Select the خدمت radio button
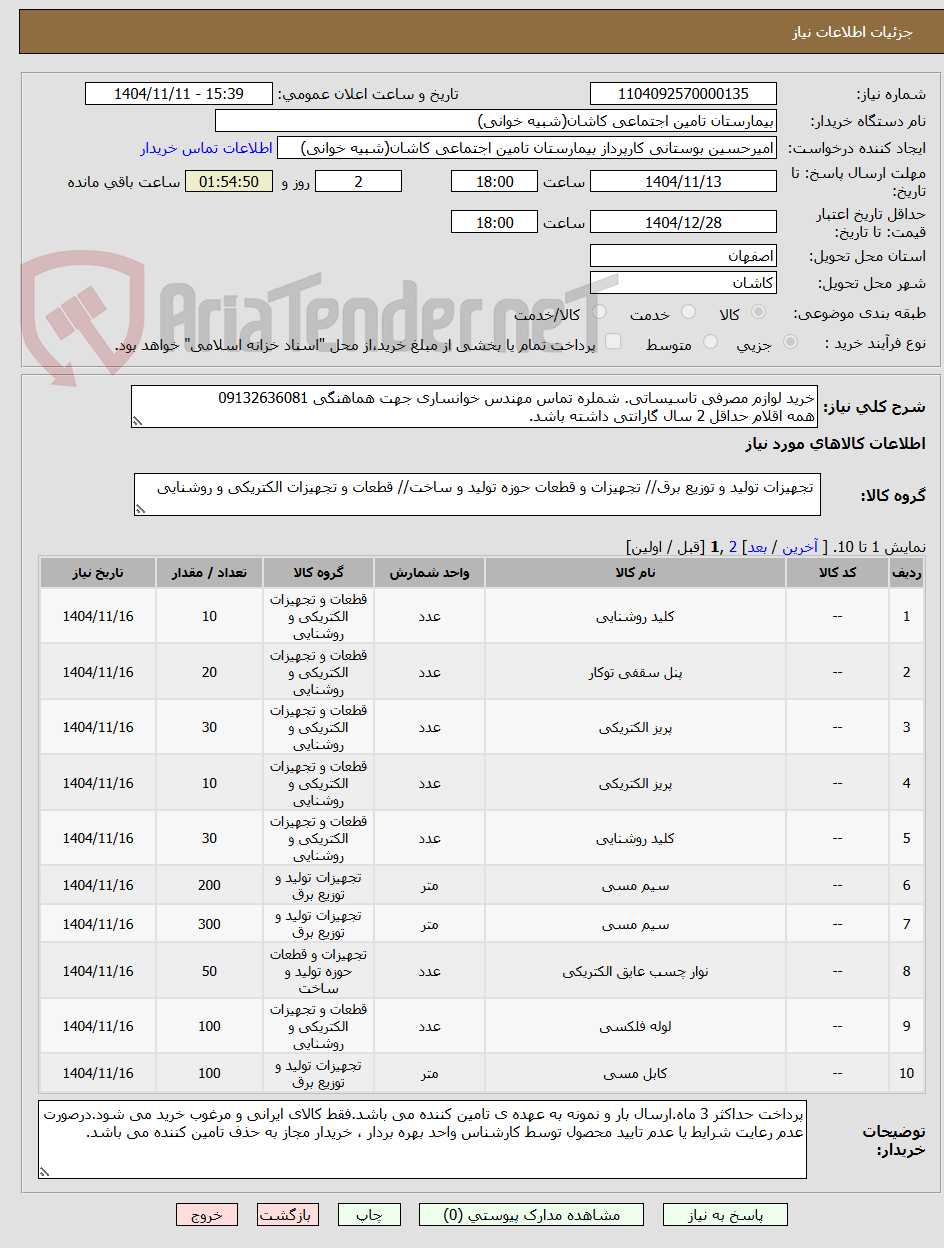Screen dimensions: 944x1248 coord(686,314)
